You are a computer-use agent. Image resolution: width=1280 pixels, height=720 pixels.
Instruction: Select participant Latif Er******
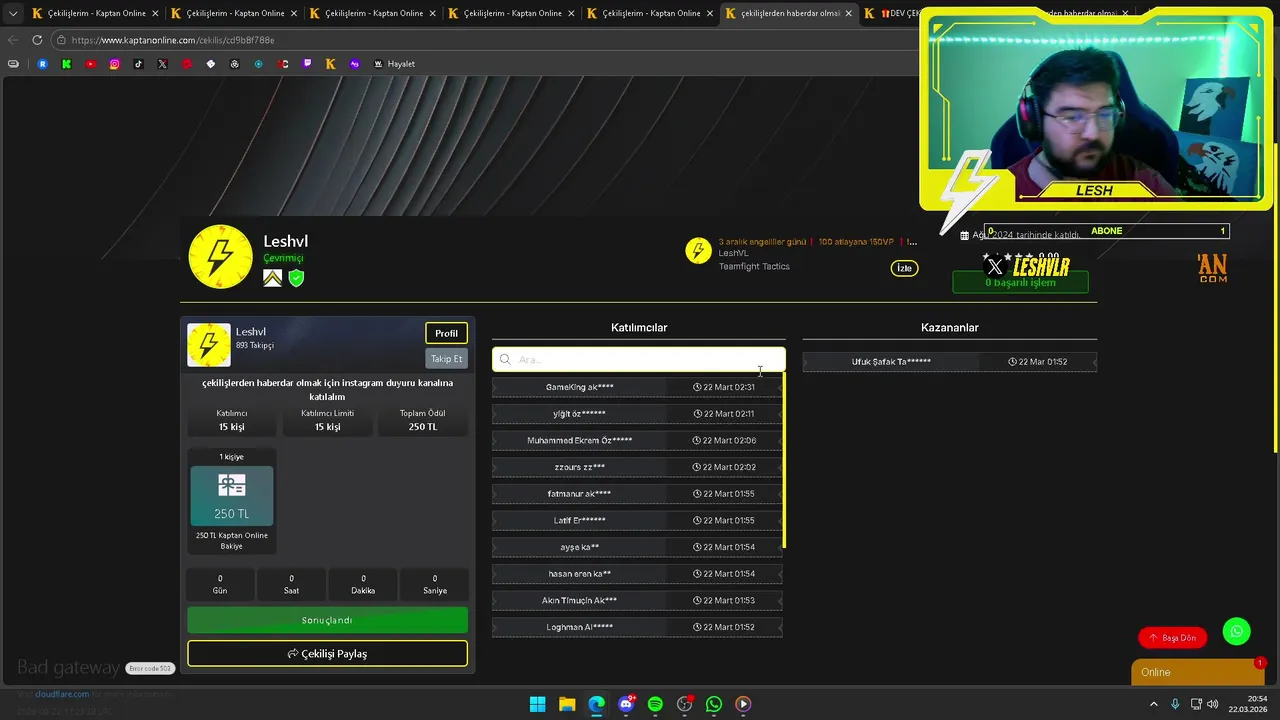pyautogui.click(x=637, y=520)
